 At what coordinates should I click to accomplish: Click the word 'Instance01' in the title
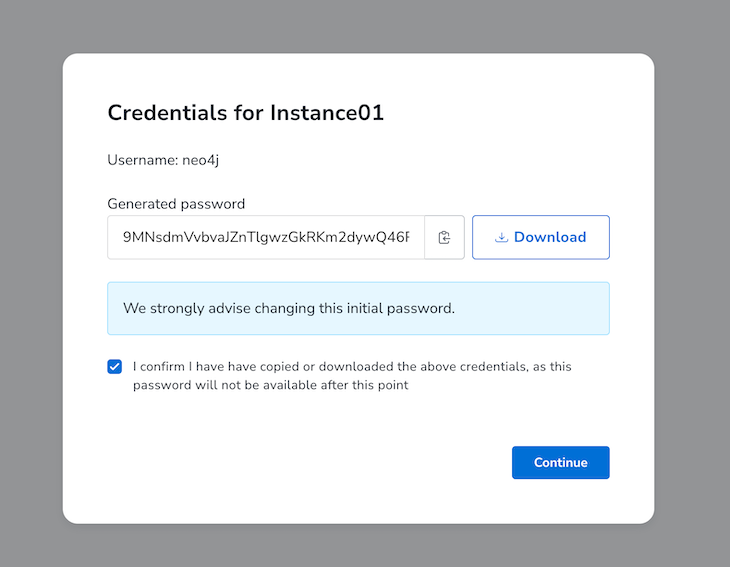tap(327, 113)
